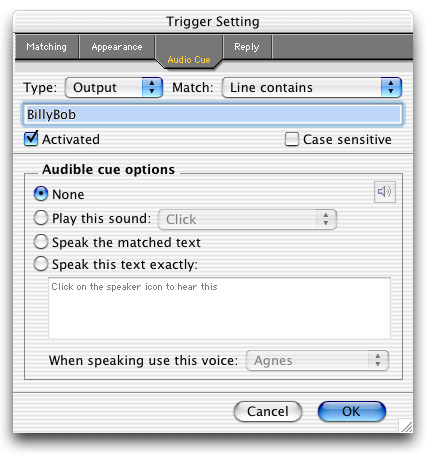Click the BillyBob pattern text field
429x454 pixels.
[x=212, y=114]
